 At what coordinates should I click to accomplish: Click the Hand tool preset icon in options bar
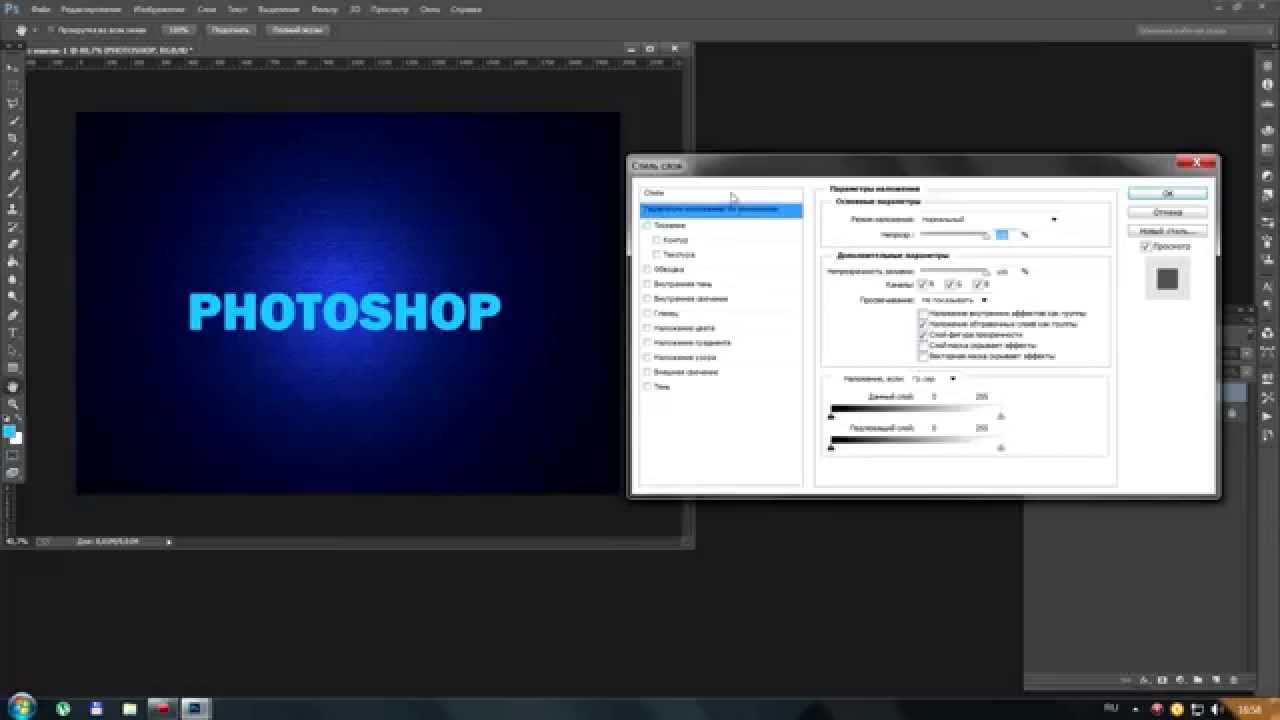pyautogui.click(x=20, y=30)
